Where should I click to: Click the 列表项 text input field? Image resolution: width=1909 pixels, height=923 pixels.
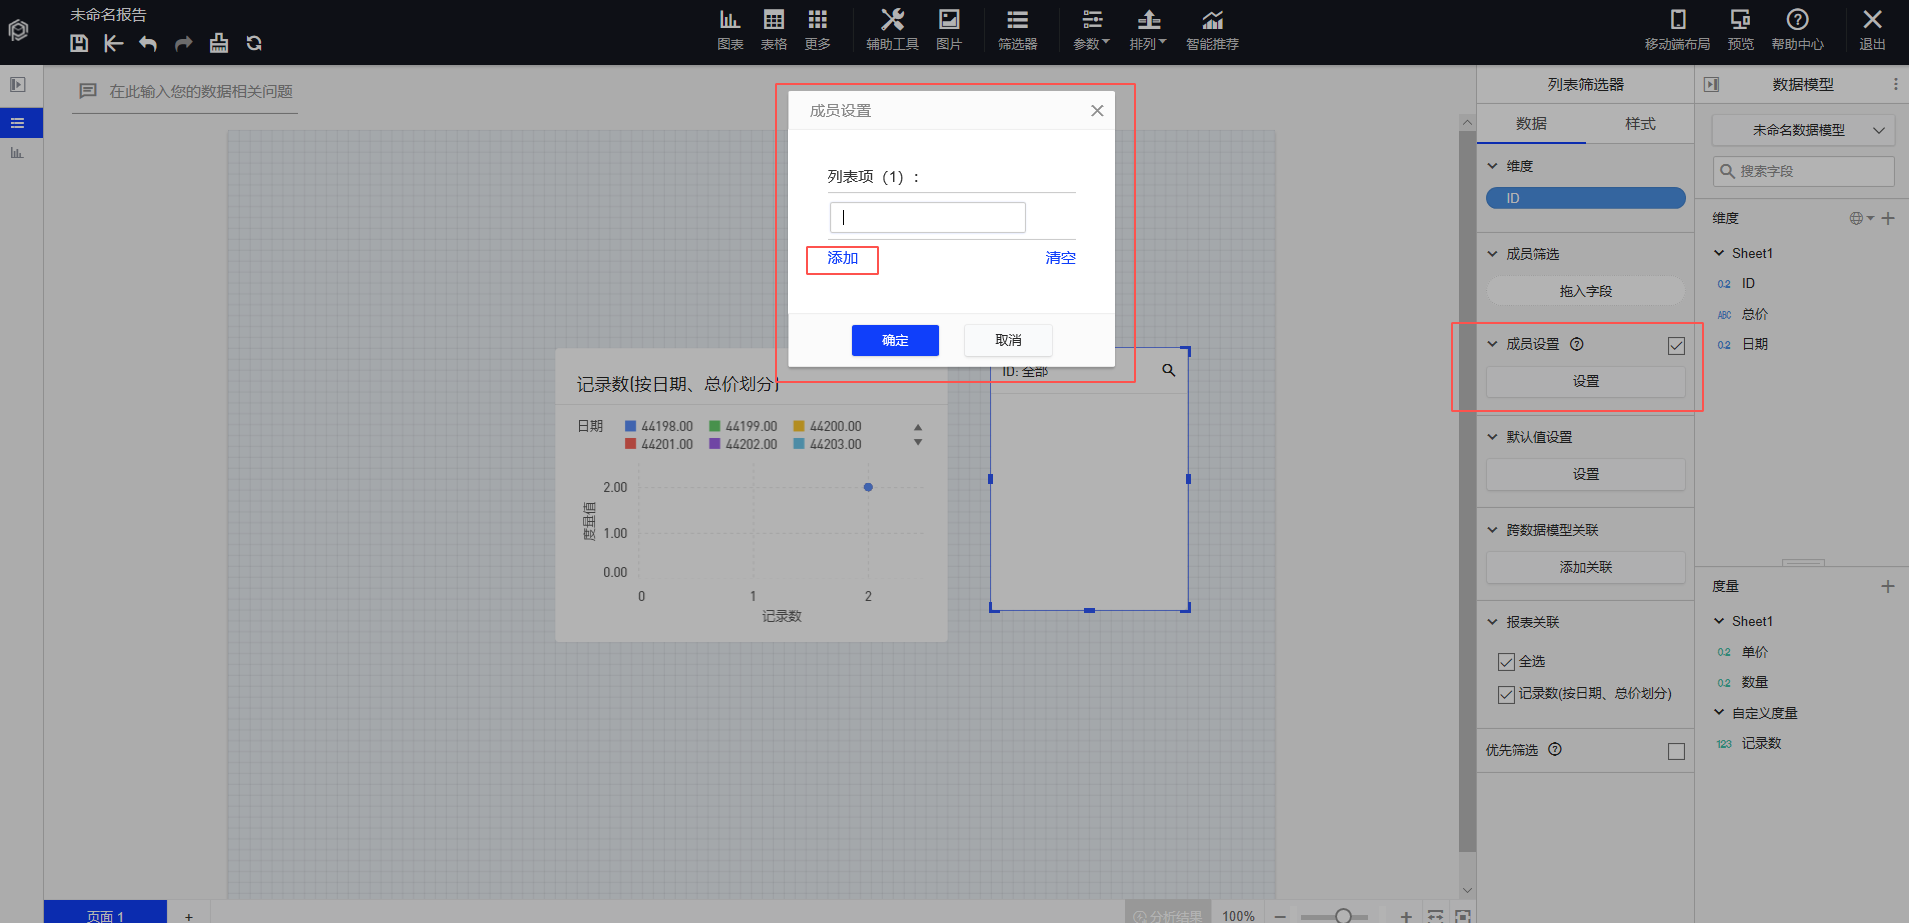tap(927, 217)
